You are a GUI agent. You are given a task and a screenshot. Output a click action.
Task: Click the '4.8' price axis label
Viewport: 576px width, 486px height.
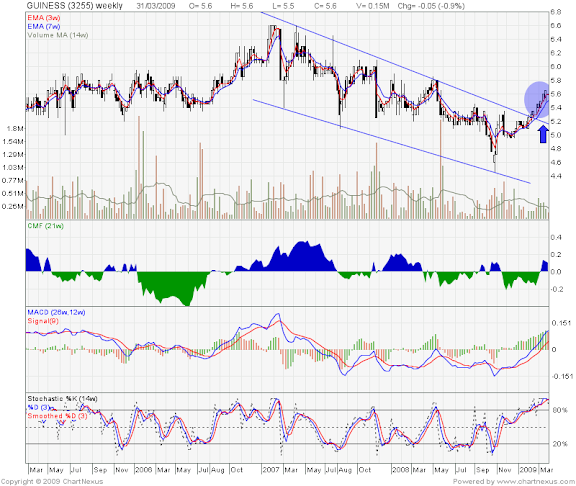[556, 149]
